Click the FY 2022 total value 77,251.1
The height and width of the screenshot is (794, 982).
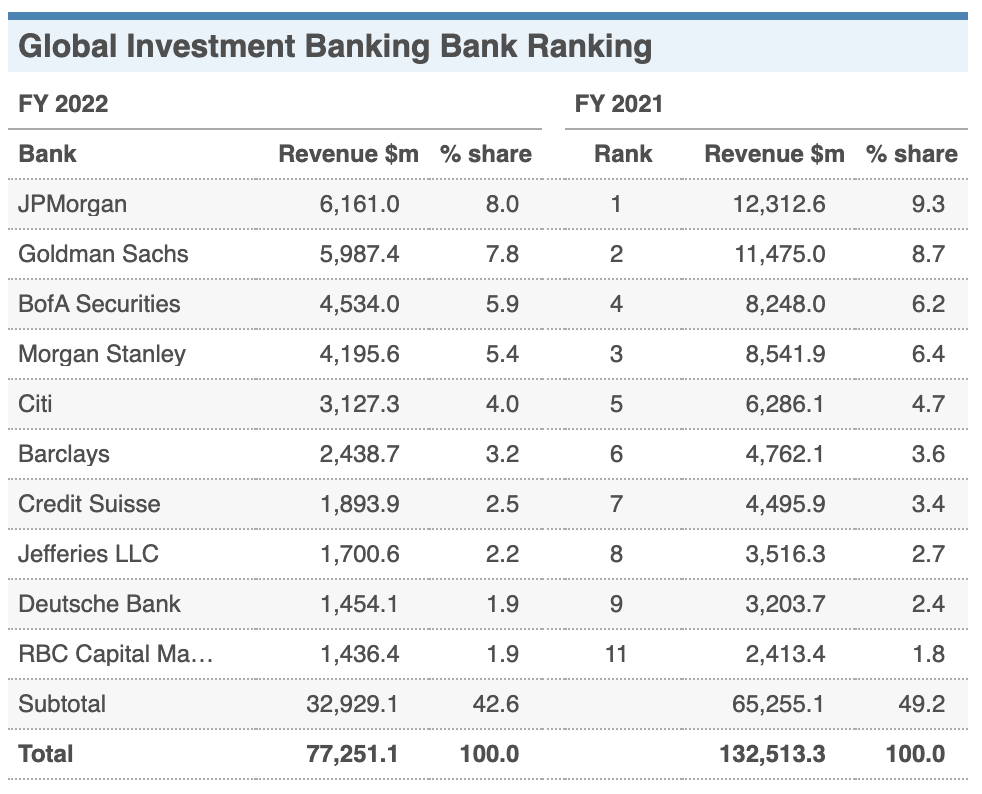tap(352, 753)
